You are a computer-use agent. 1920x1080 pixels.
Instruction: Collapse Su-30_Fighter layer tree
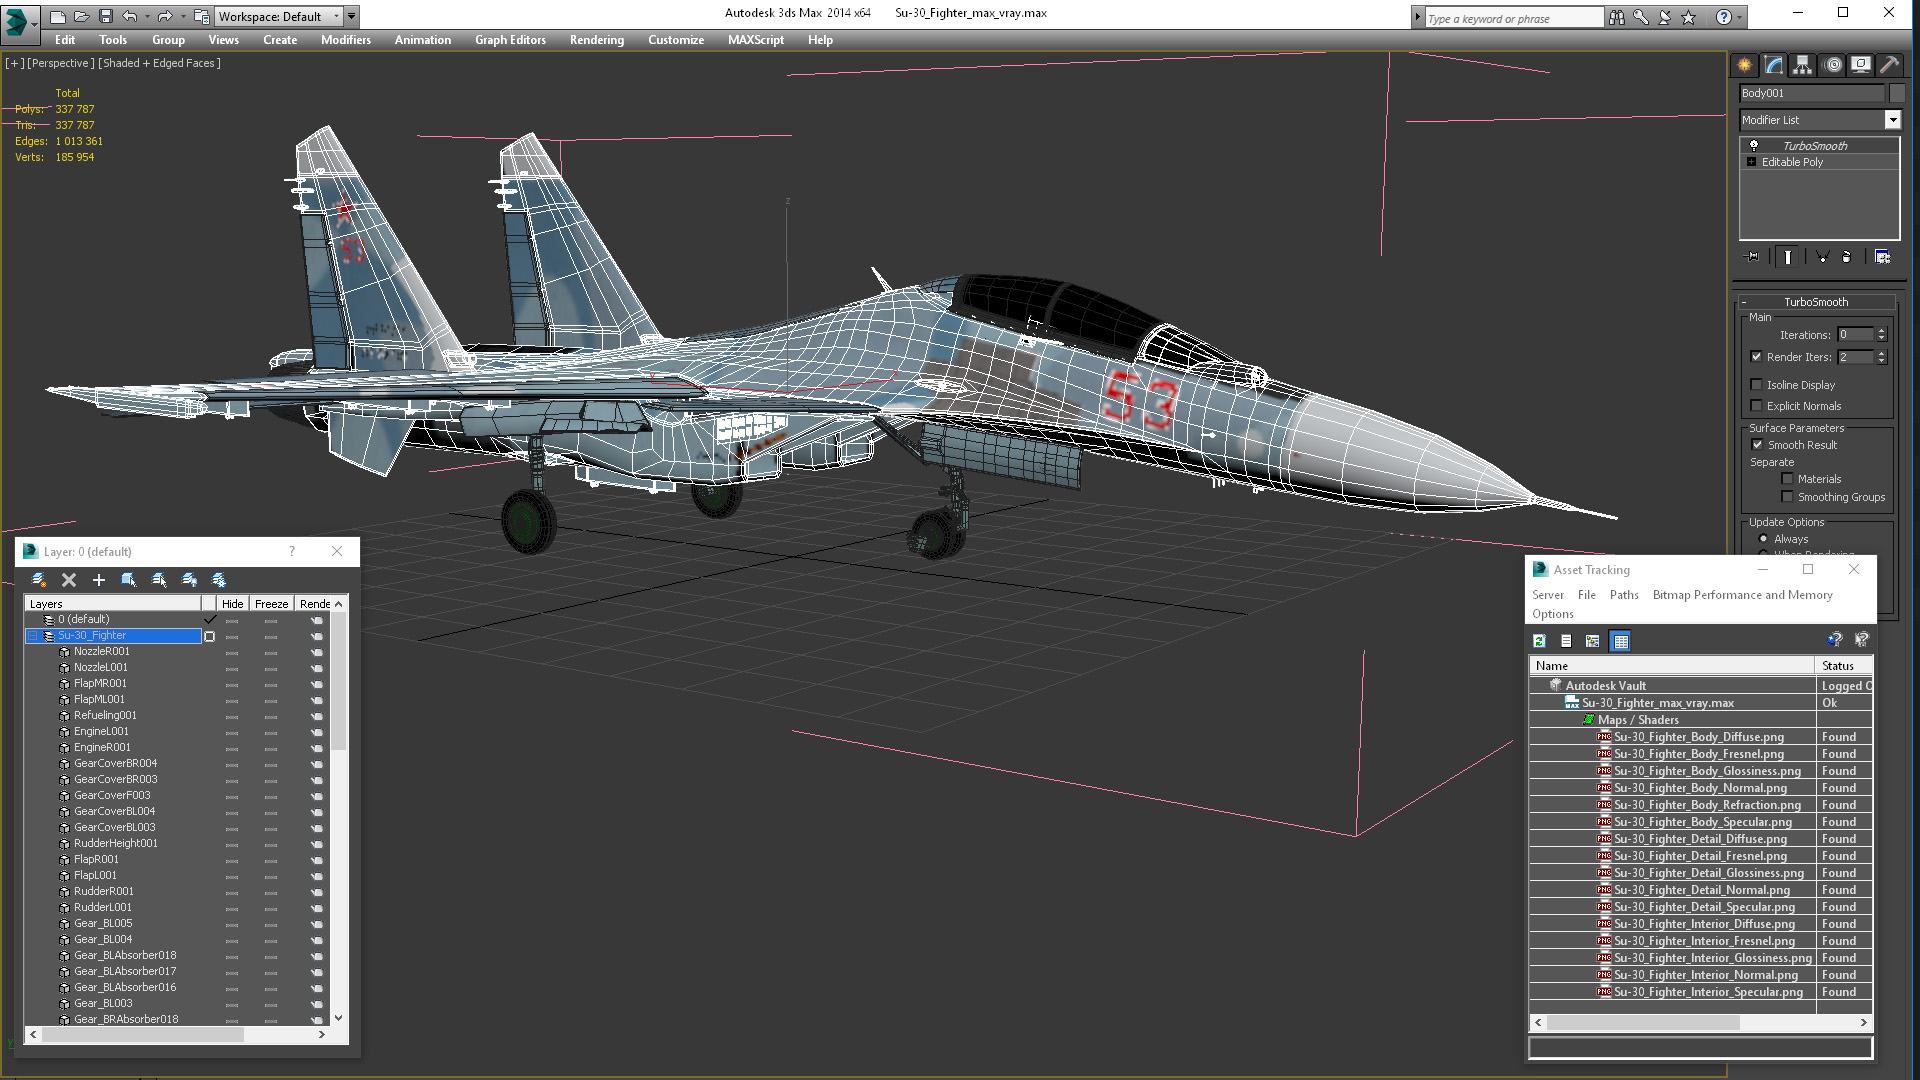point(32,636)
